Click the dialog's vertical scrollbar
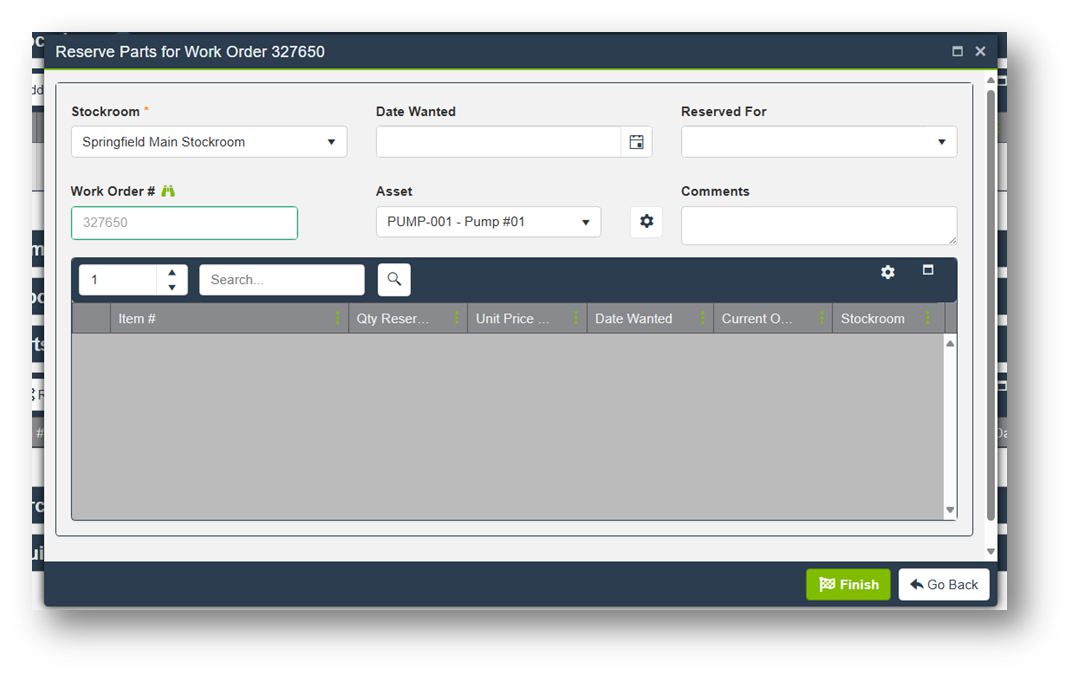 (x=991, y=300)
